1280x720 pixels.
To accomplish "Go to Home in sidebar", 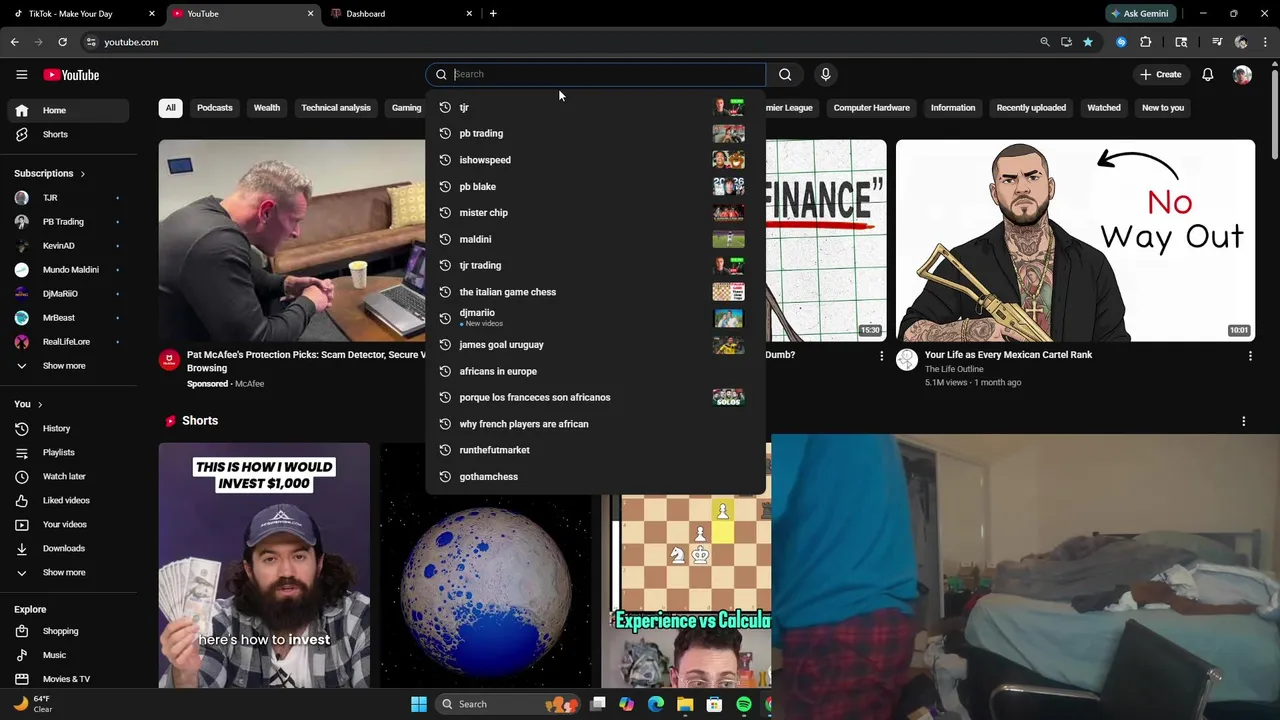I will tap(68, 110).
